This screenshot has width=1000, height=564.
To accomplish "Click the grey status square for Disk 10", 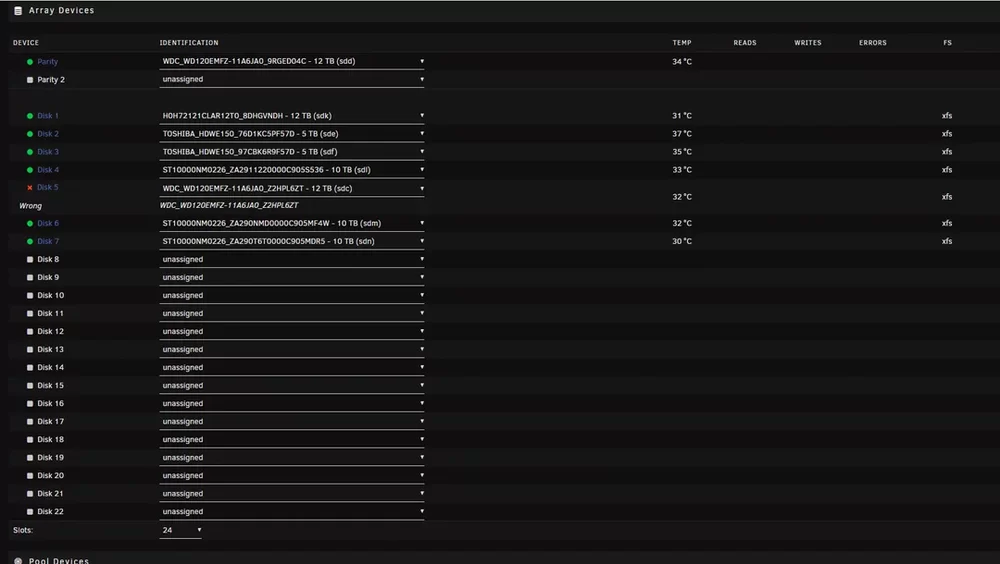I will pyautogui.click(x=30, y=295).
